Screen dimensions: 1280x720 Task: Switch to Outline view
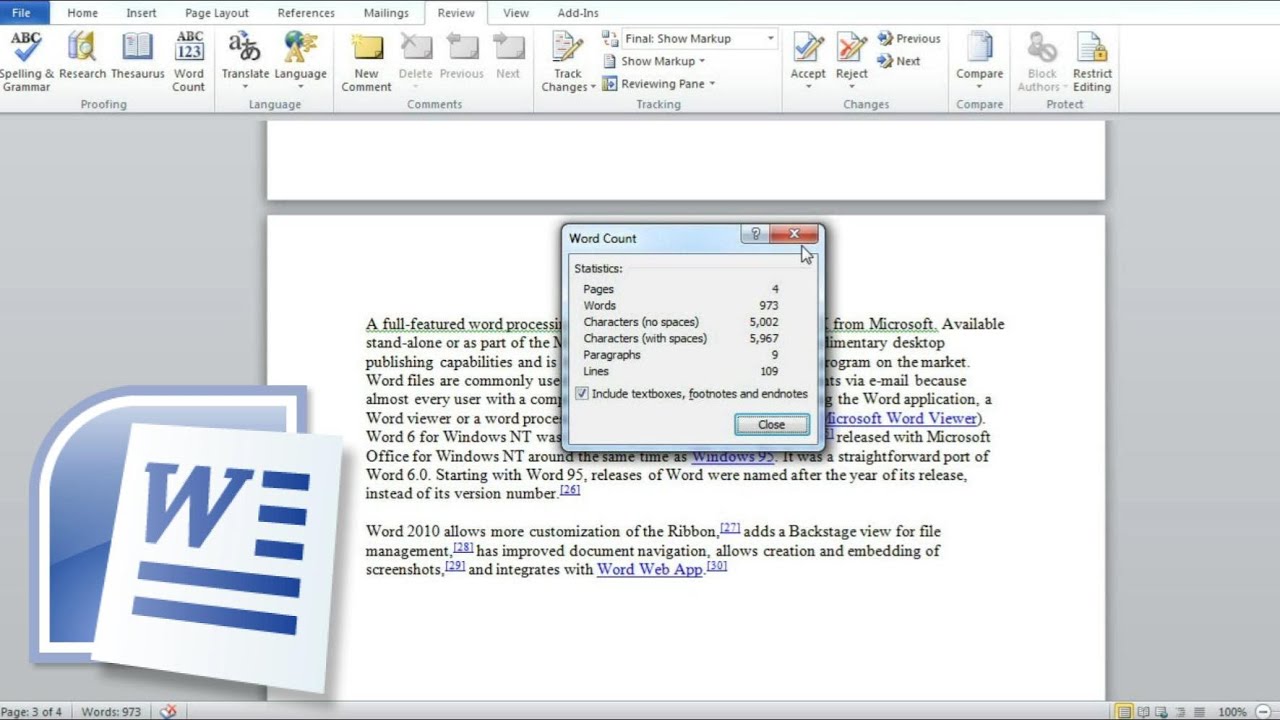point(1181,712)
